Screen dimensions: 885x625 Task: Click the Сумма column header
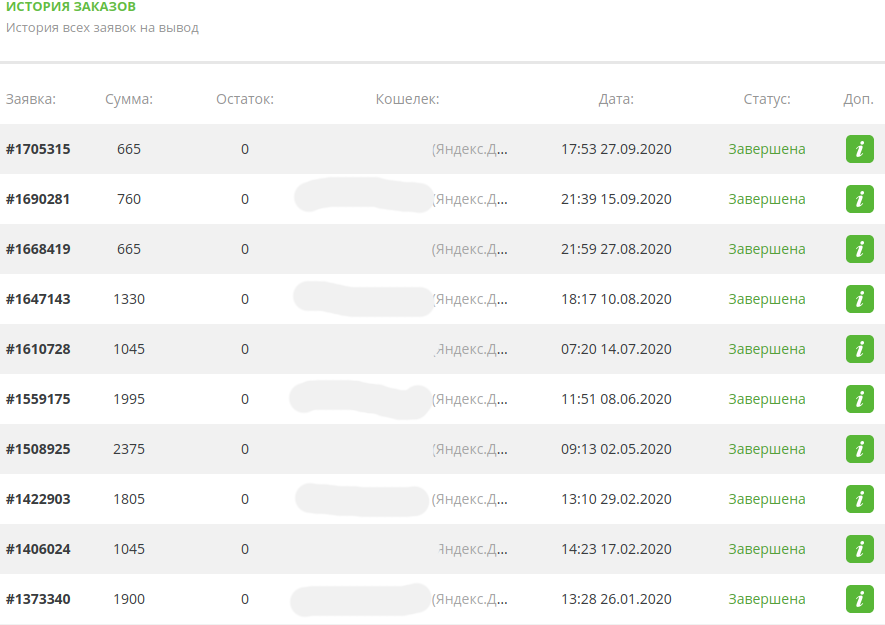[129, 99]
